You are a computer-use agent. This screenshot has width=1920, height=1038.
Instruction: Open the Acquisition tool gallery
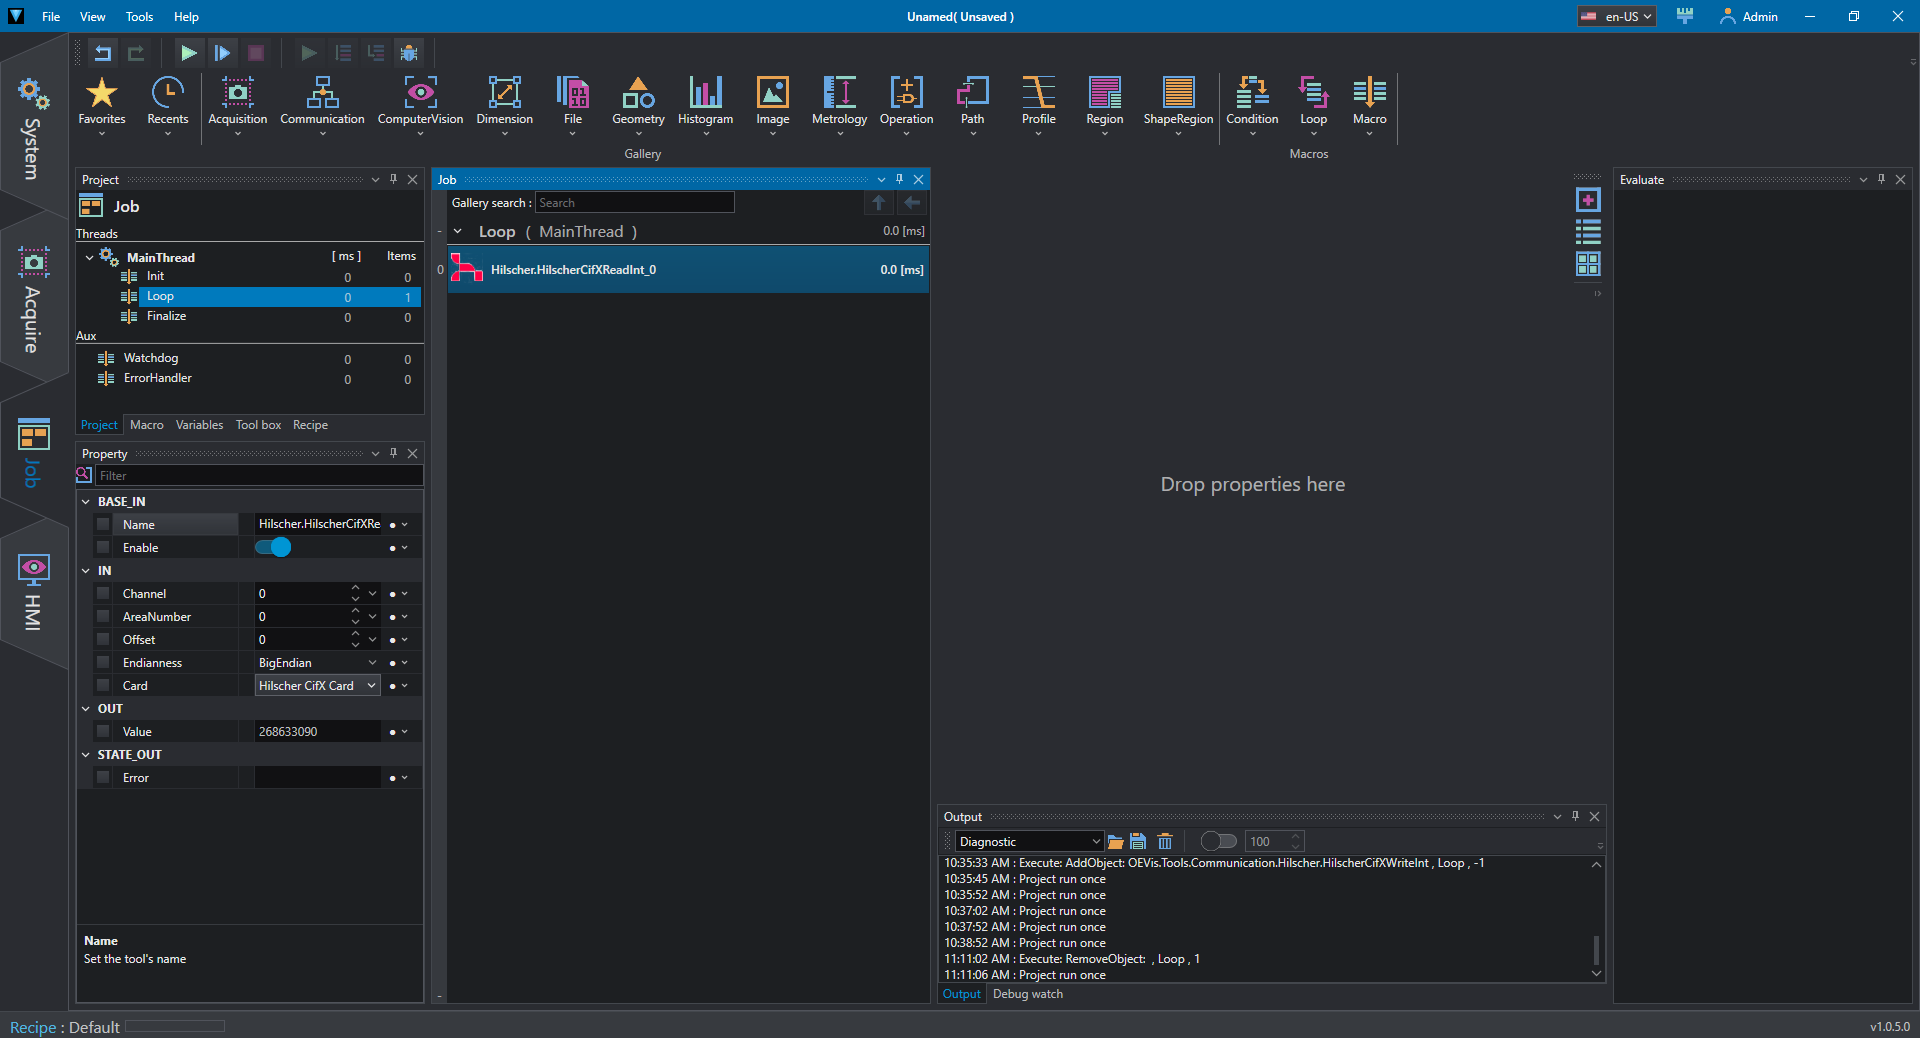coord(237,101)
